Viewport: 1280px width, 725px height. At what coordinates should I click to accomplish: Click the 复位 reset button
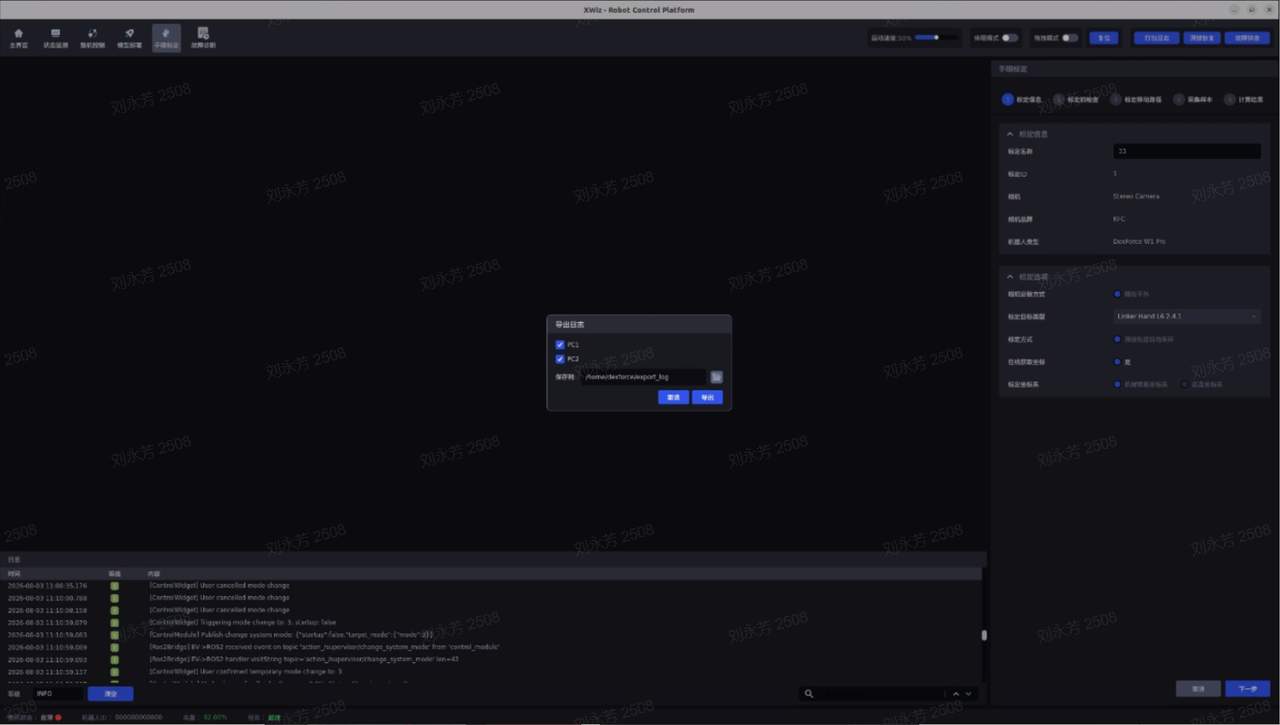pos(1104,38)
